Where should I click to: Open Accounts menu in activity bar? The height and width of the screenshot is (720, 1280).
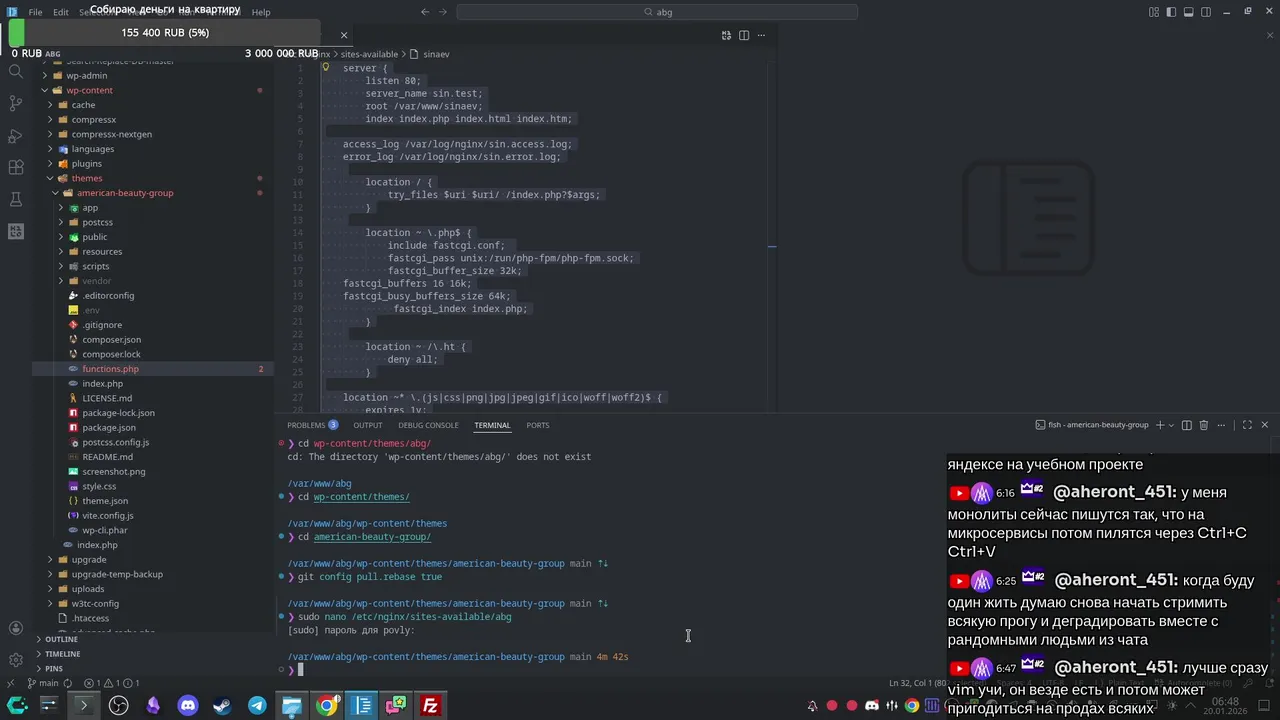[x=15, y=628]
